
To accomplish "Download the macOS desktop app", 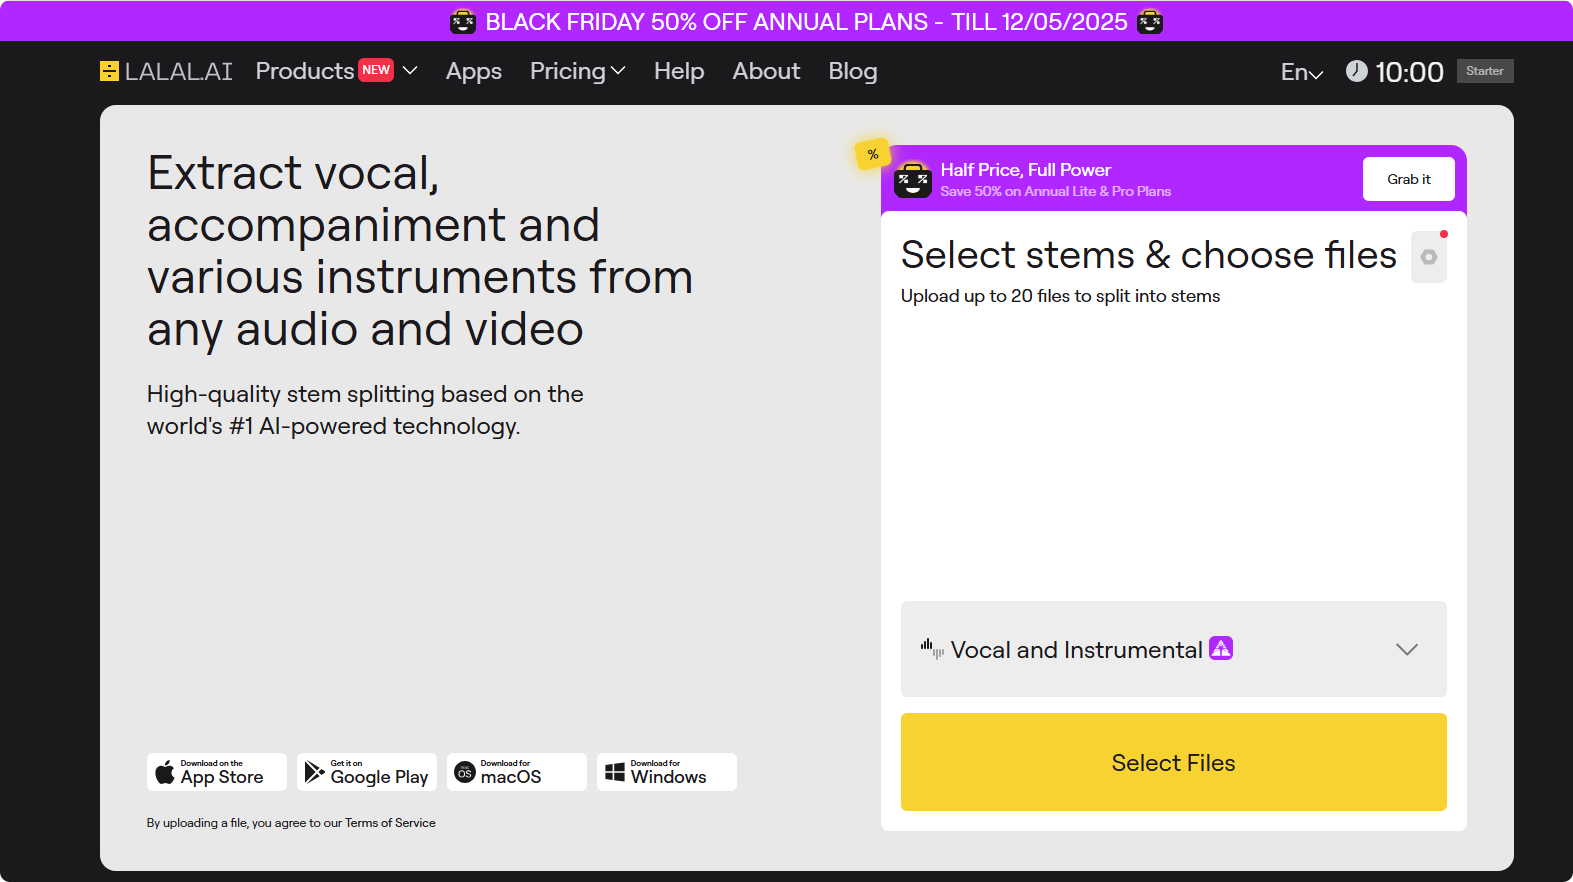I will (517, 772).
